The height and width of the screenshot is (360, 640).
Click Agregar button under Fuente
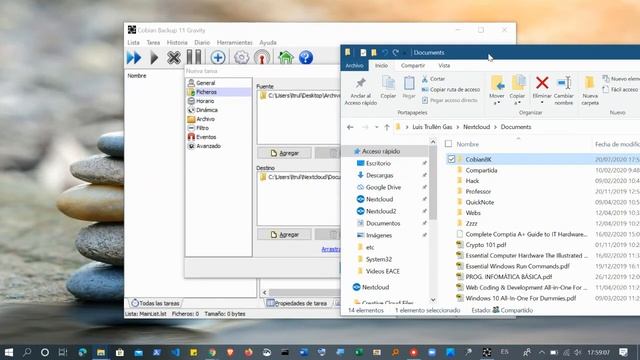click(284, 153)
